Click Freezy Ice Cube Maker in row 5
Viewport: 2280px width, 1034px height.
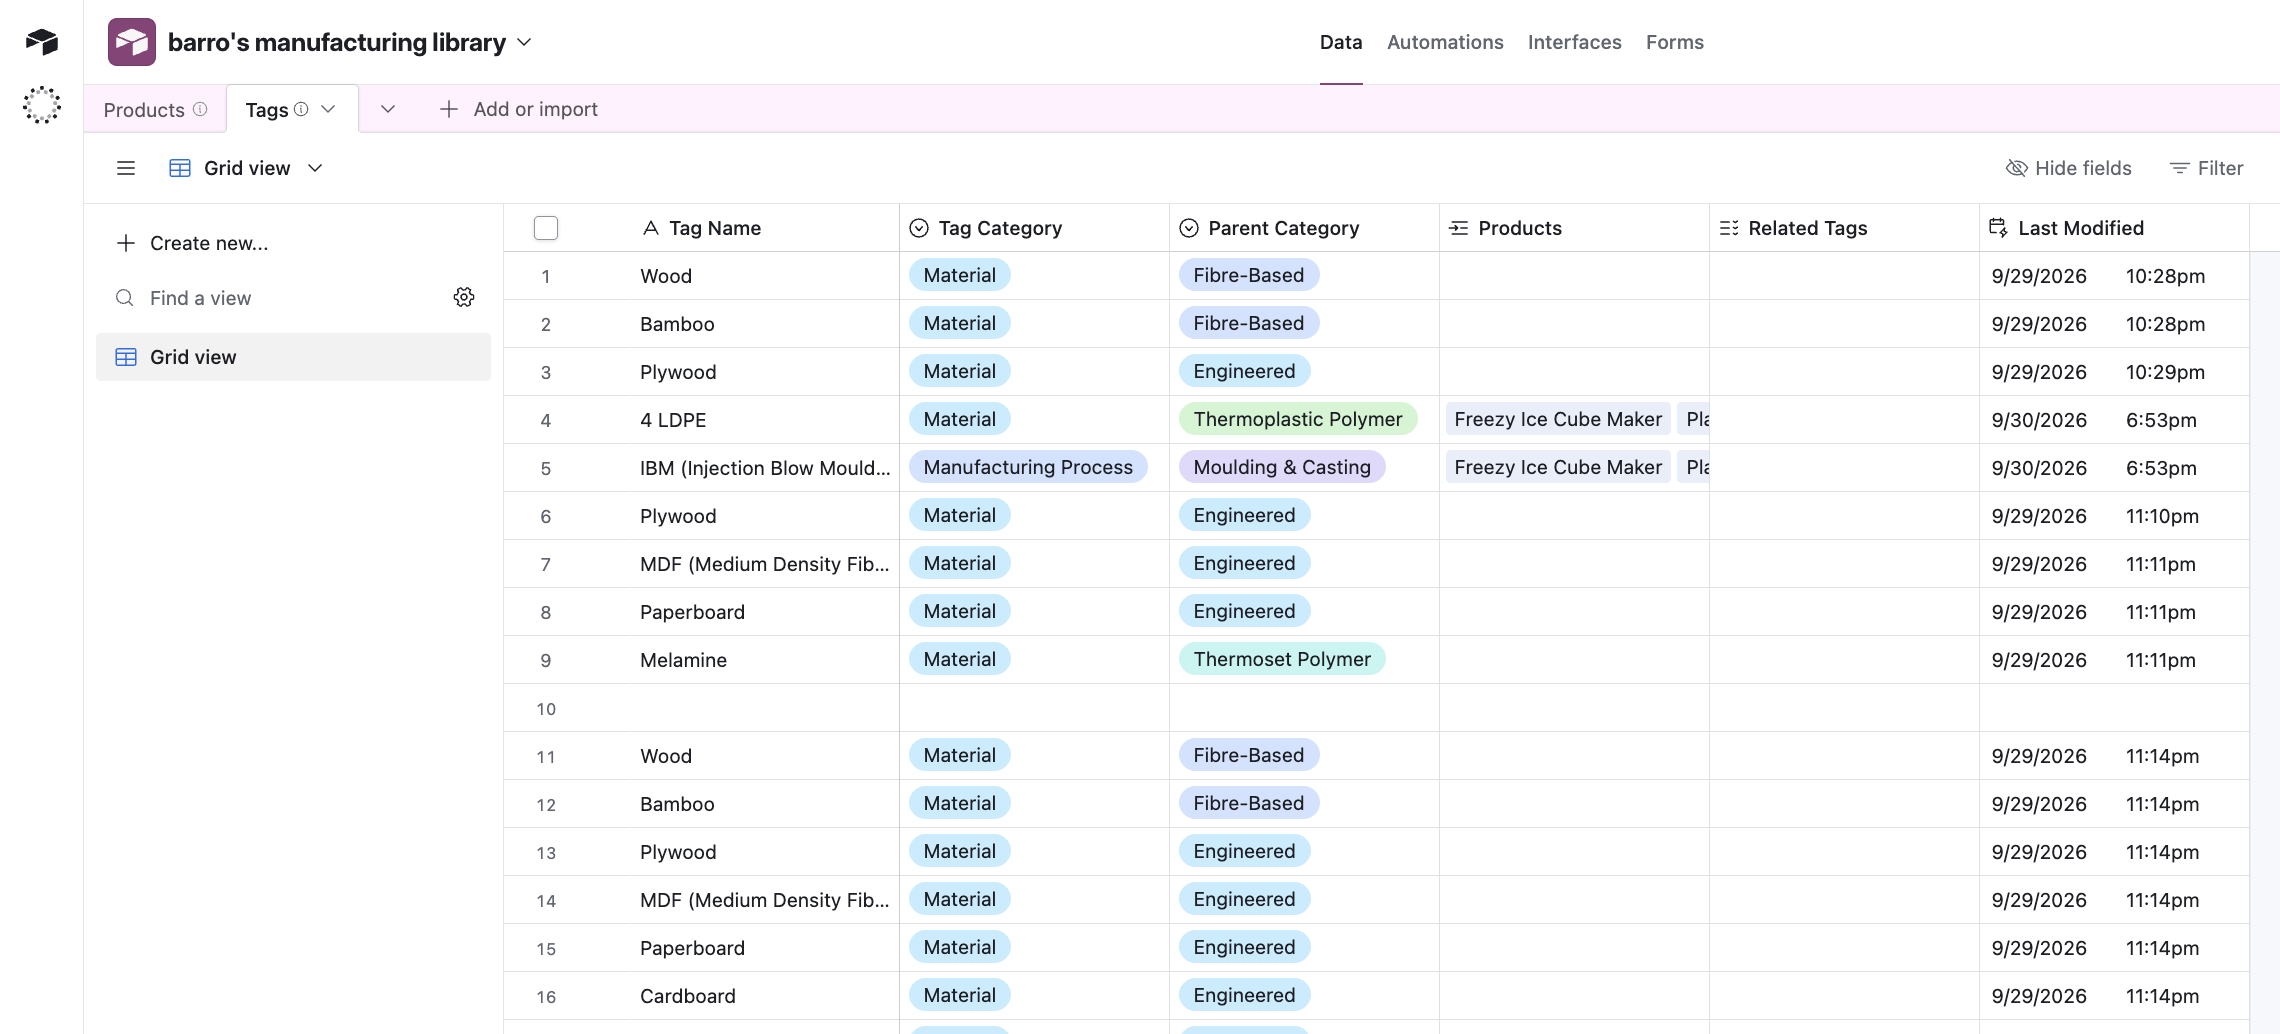(1558, 467)
